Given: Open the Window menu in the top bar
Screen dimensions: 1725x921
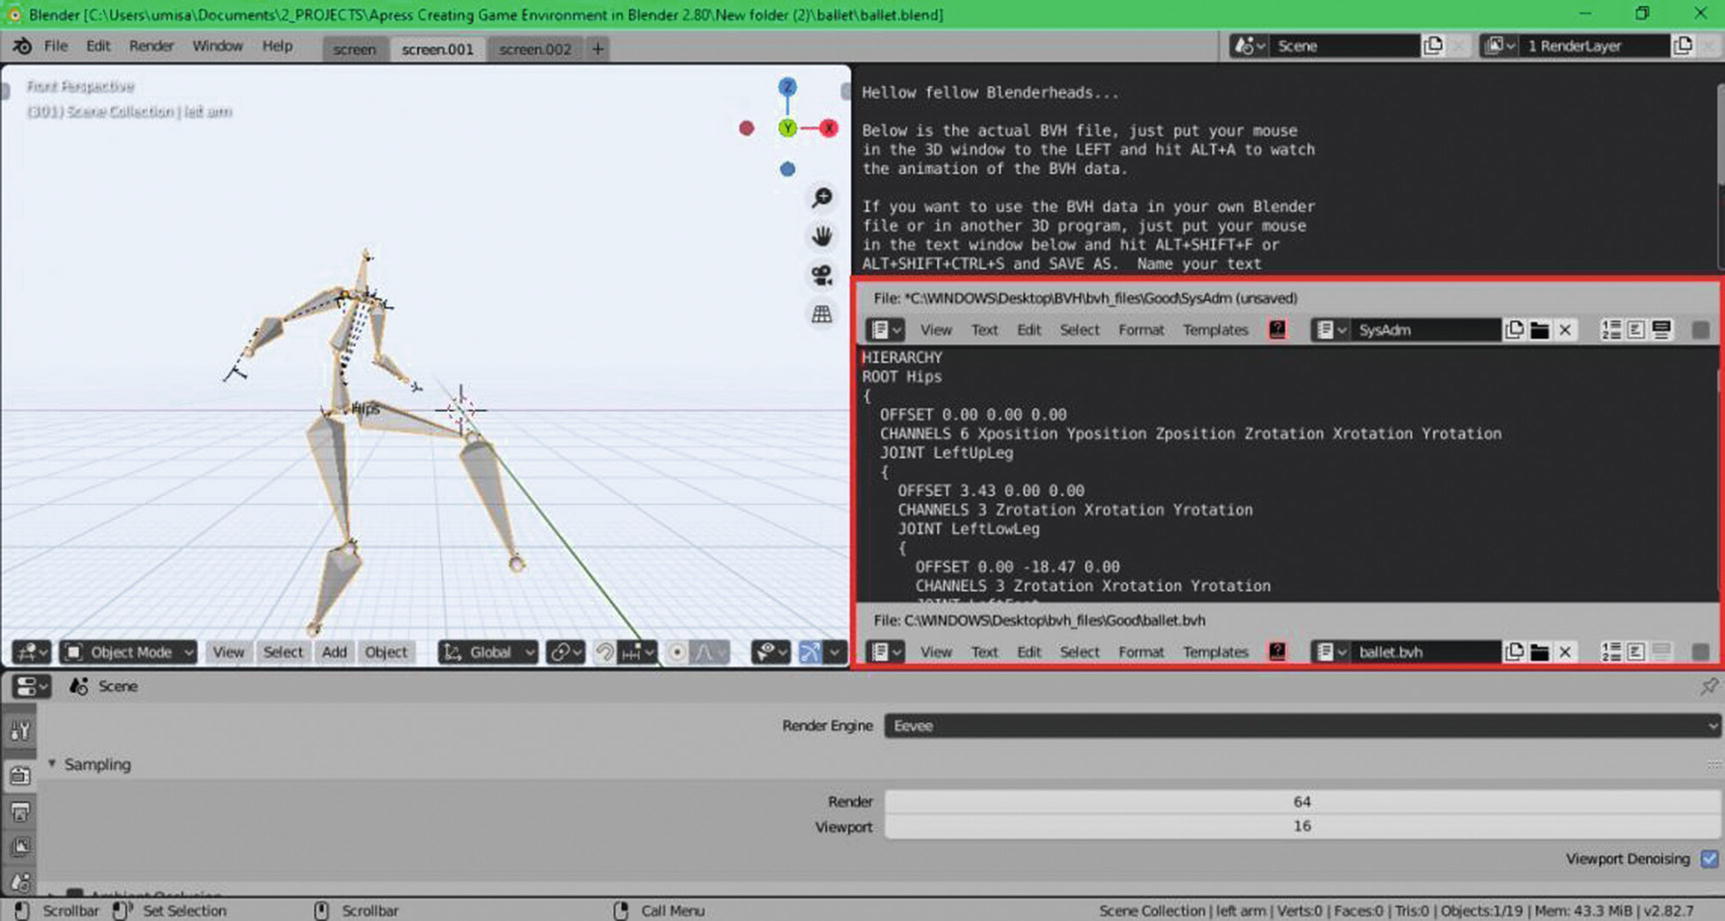Looking at the screenshot, I should tap(217, 46).
